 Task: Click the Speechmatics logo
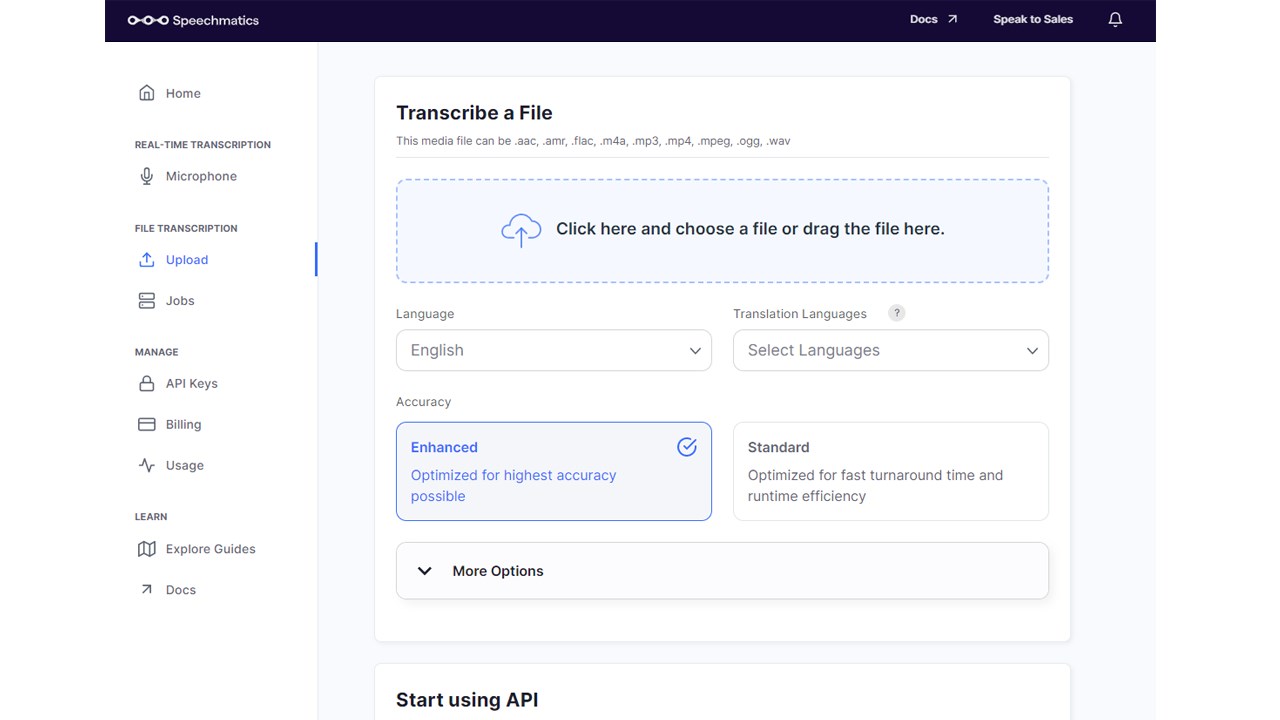click(193, 20)
